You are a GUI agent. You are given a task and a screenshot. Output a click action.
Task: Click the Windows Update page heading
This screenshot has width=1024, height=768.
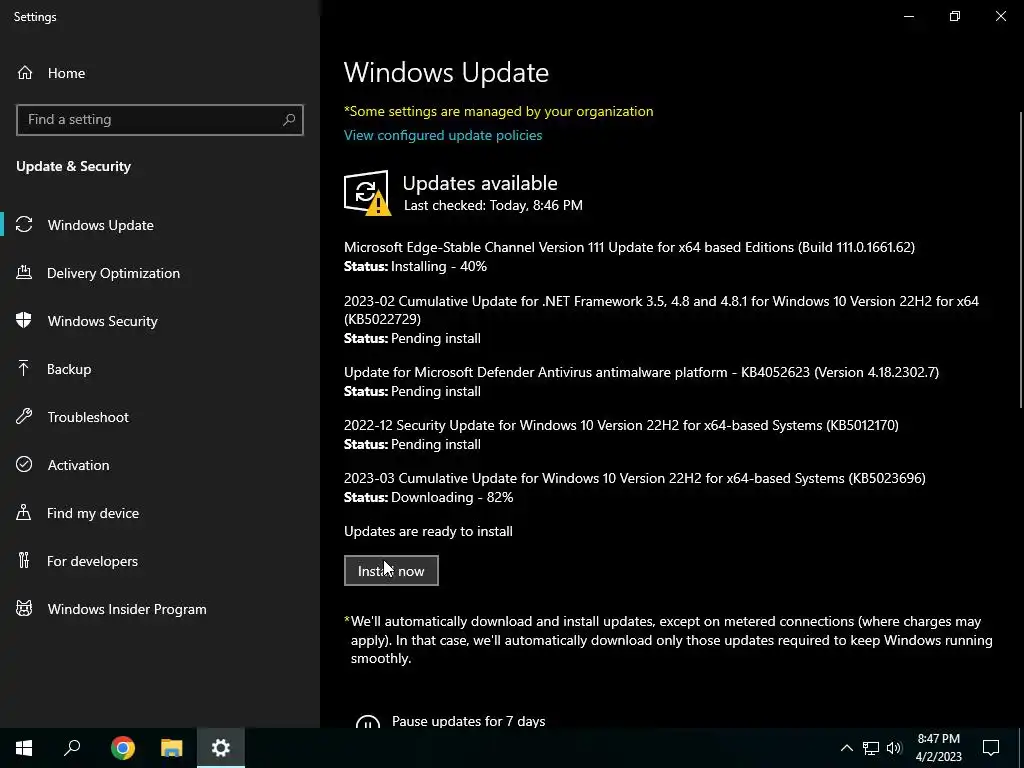446,72
